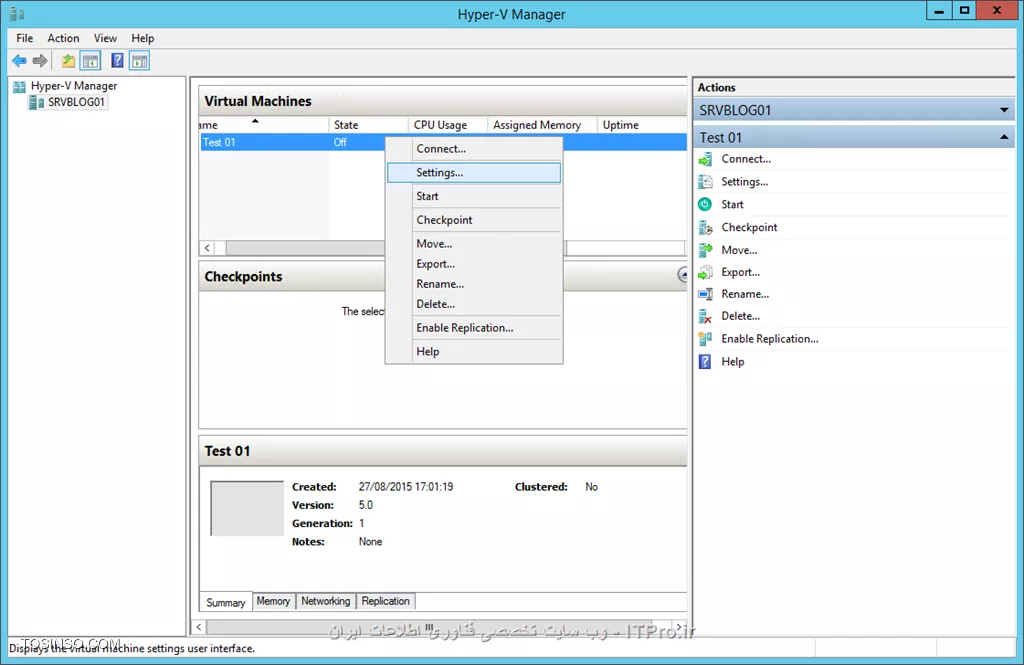Choose Start in the context menu
1024x665 pixels.
[473, 196]
